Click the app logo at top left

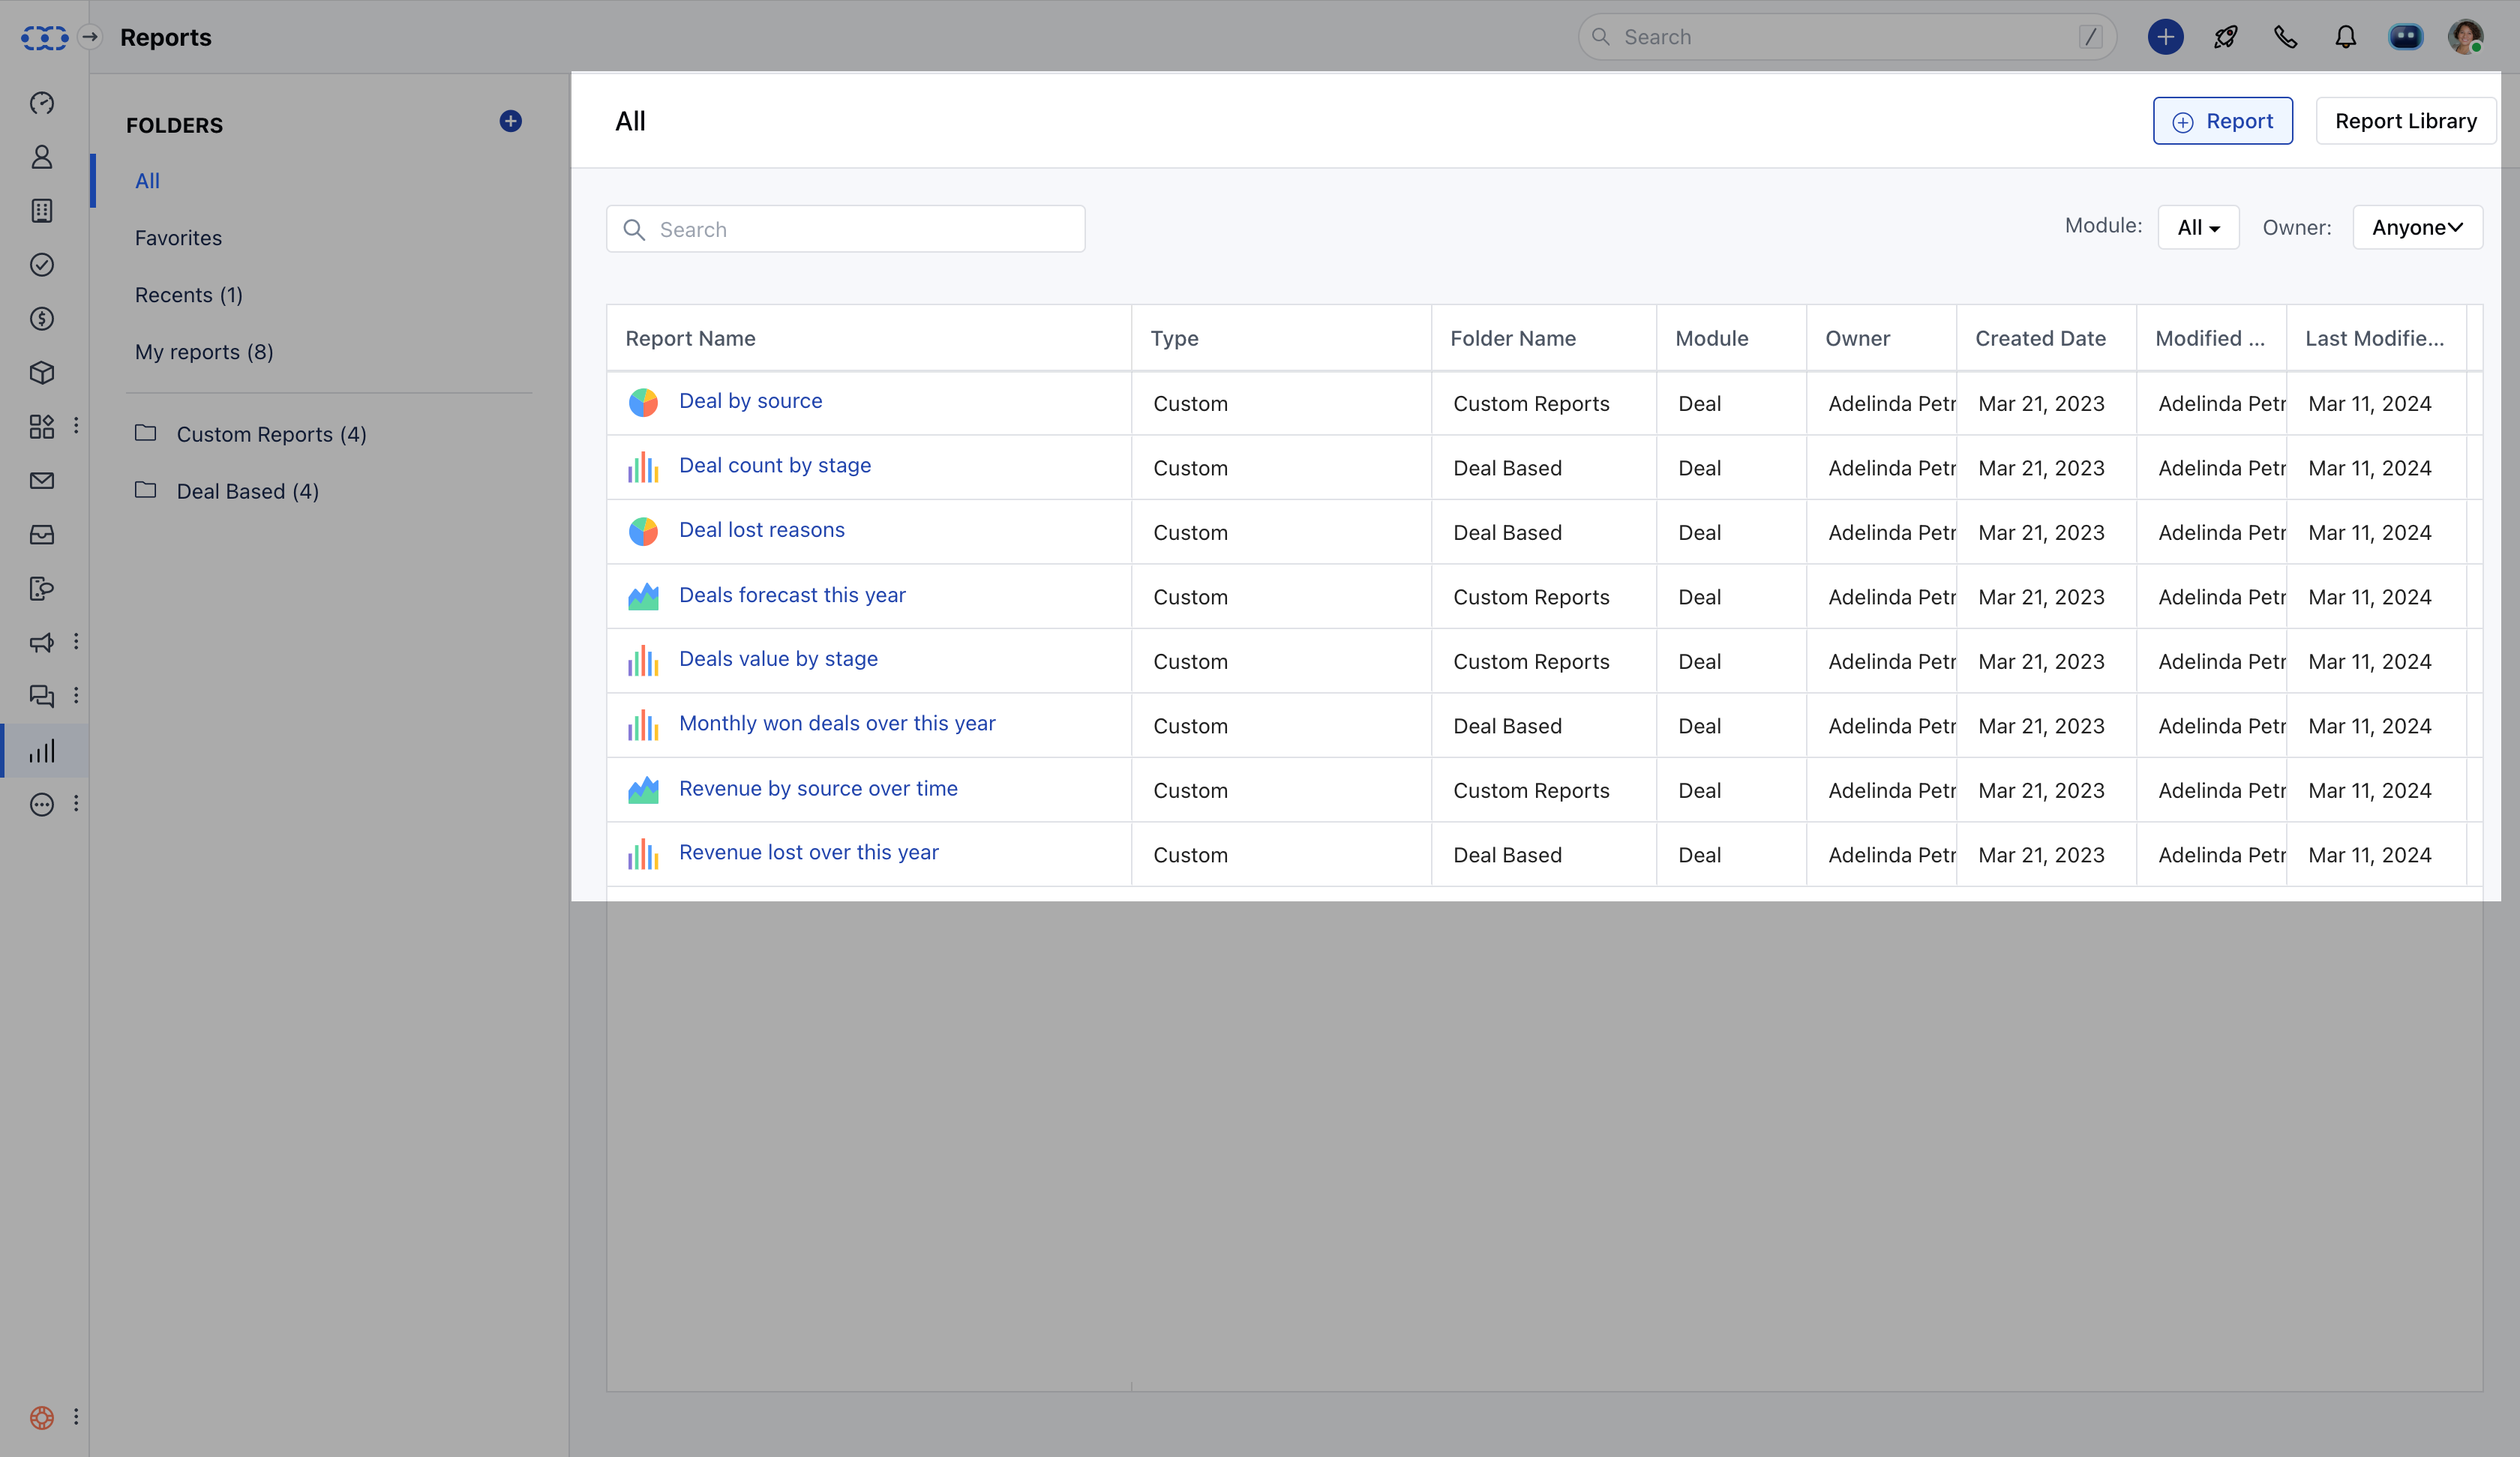[44, 38]
